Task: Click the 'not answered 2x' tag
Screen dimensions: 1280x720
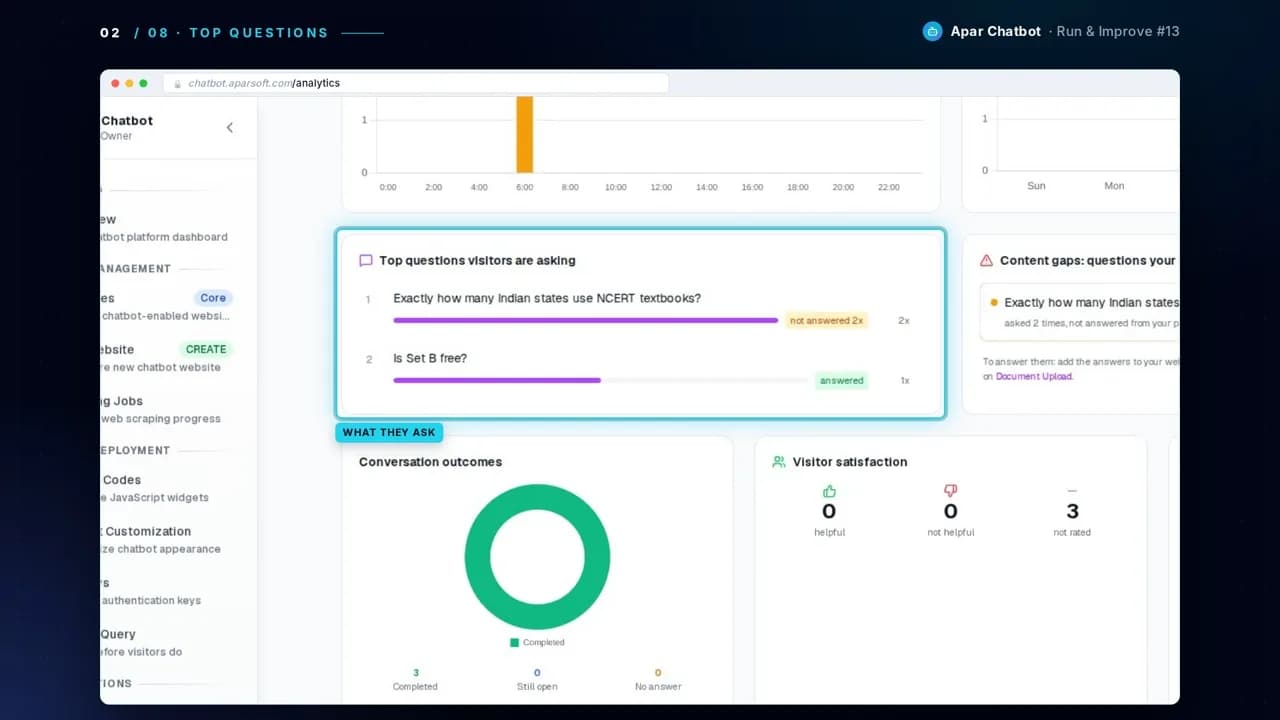Action: 826,320
